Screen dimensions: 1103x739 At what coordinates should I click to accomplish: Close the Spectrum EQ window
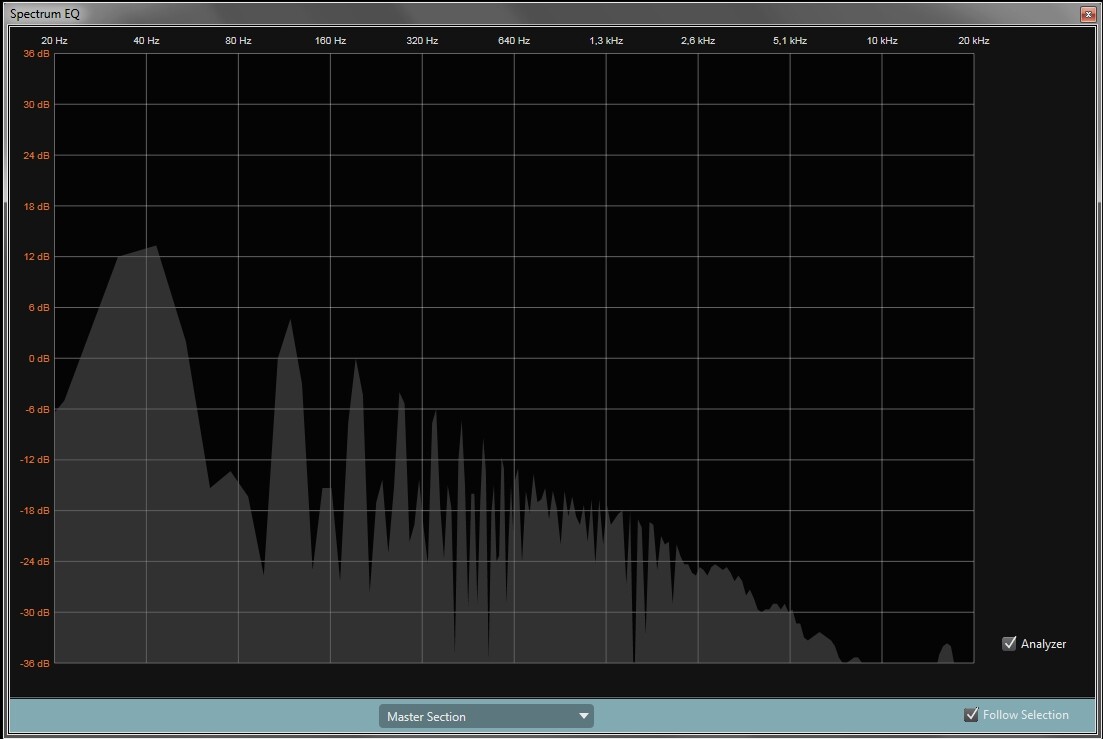(1088, 13)
